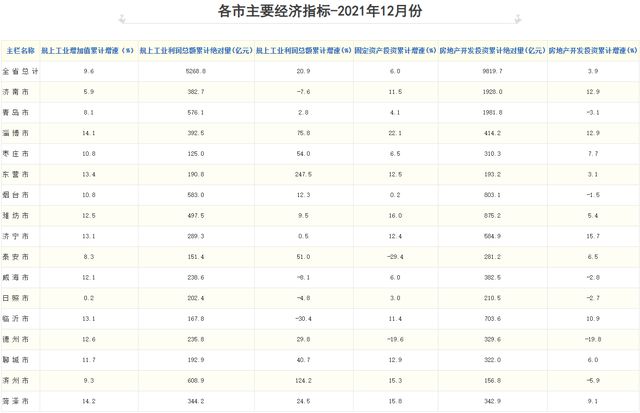Viewport: 640px width, 413px height.
Task: Click 德州市 real estate growth value -19.8
Action: pos(593,339)
